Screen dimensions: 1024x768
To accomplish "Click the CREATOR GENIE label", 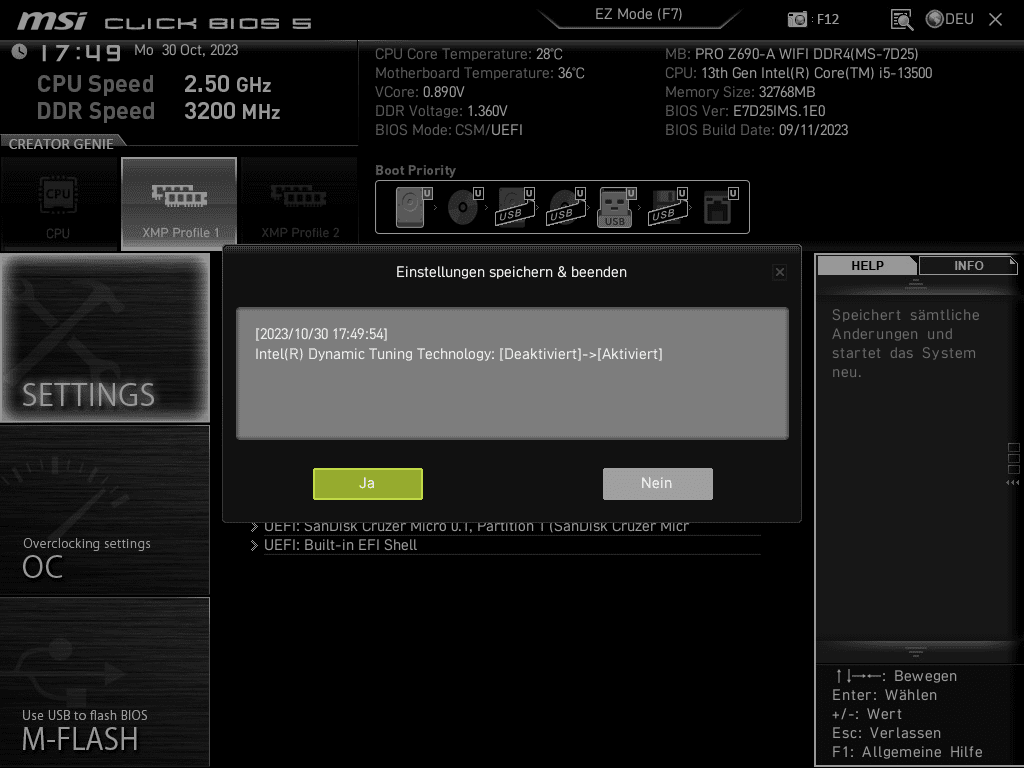I will click(x=61, y=144).
